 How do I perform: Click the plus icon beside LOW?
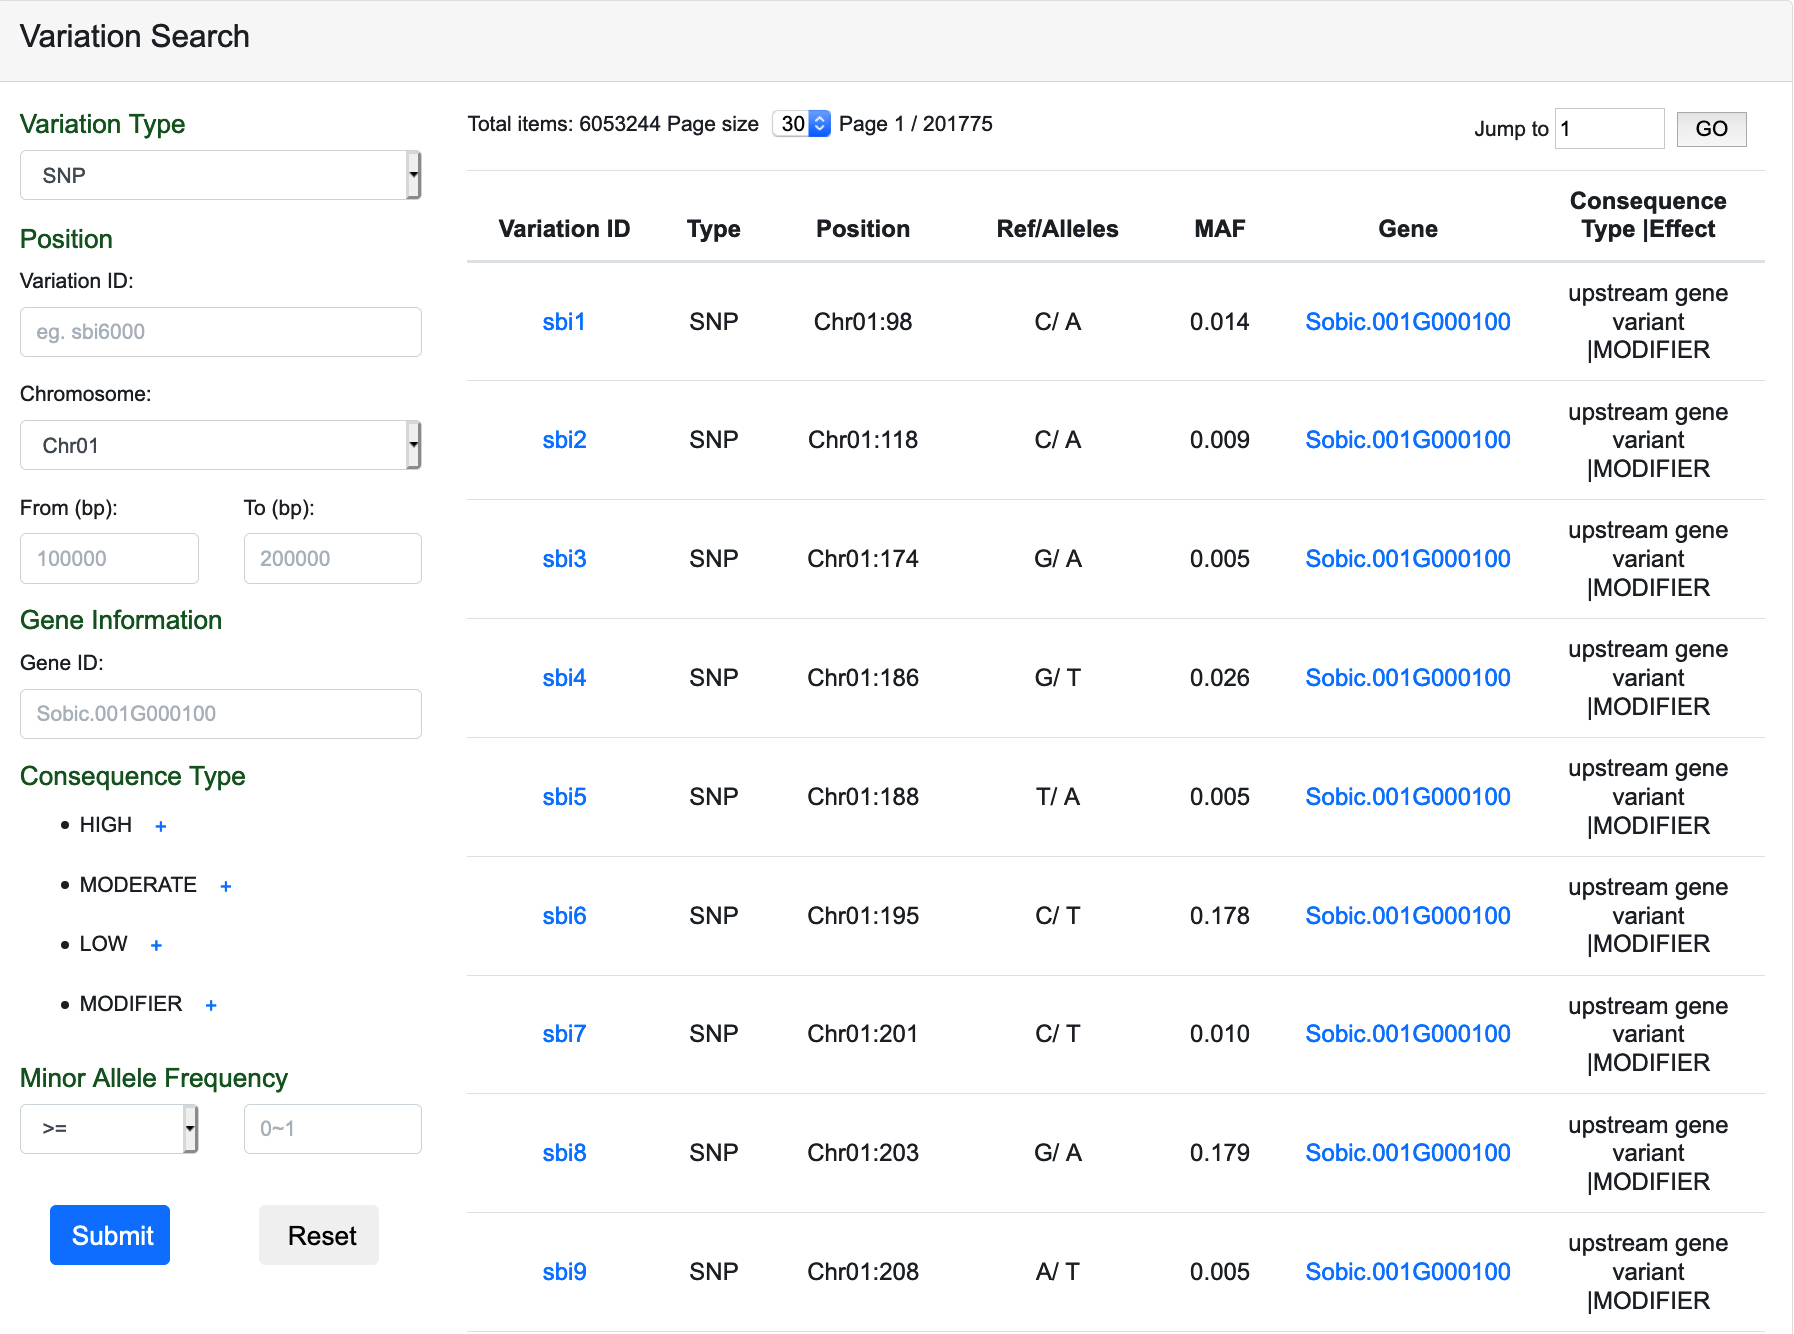[x=156, y=945]
